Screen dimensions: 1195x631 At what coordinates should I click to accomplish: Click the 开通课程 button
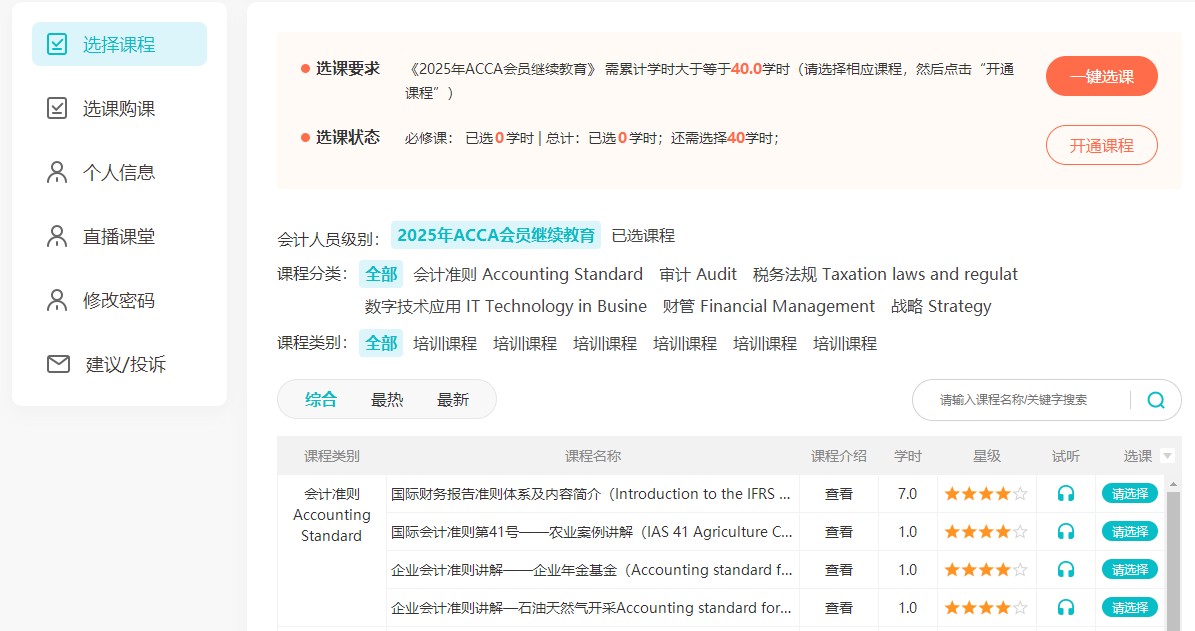pyautogui.click(x=1101, y=145)
